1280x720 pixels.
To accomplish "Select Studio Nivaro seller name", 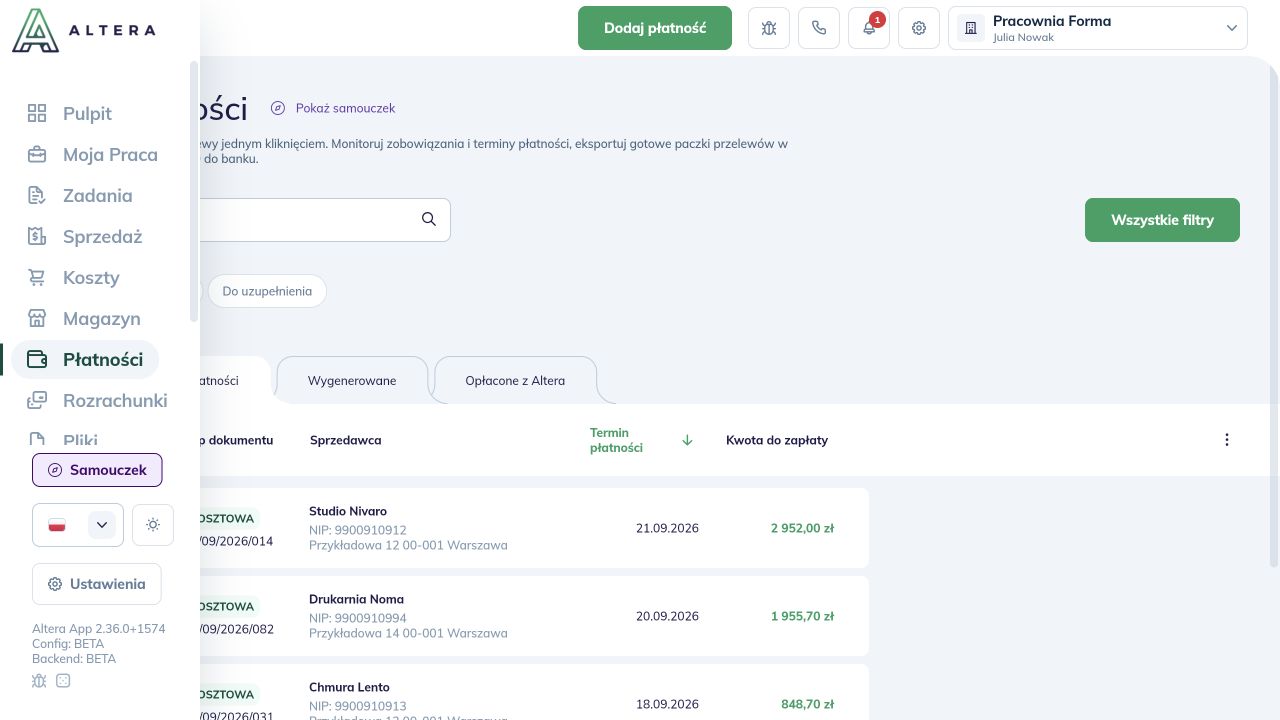I will [x=348, y=511].
